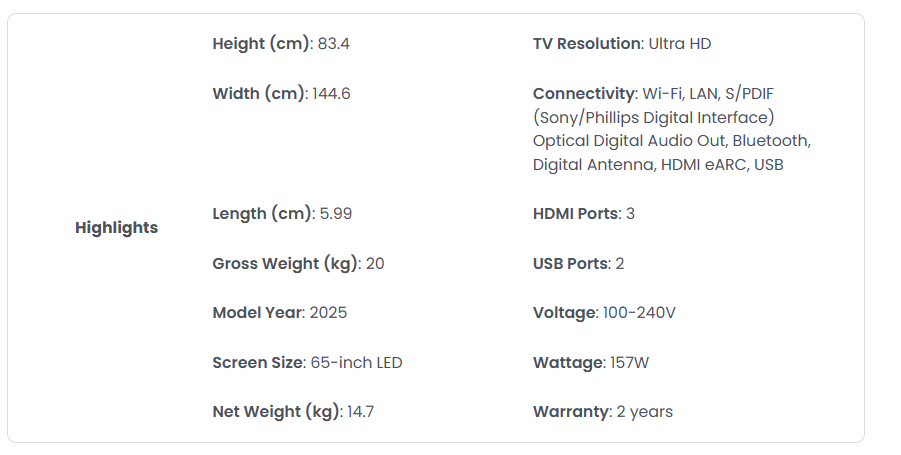
Task: Select the Length (cm) 5.99 spec
Action: tap(282, 214)
